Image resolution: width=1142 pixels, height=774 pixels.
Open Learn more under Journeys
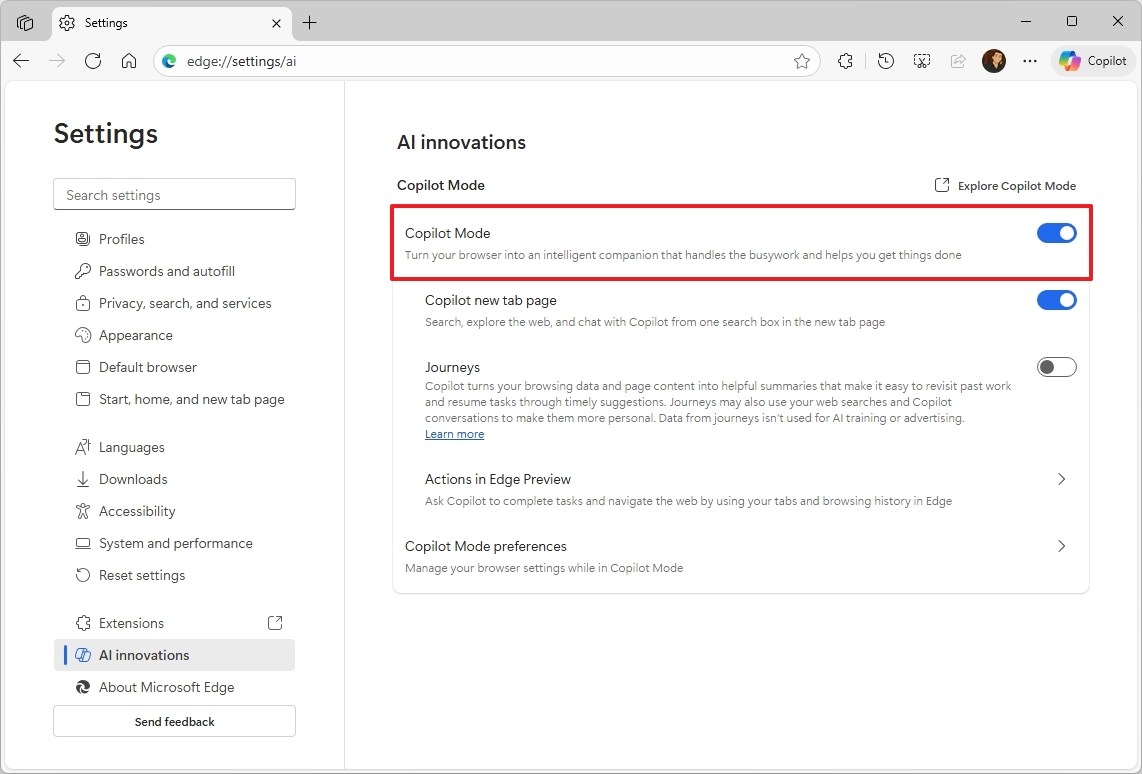[454, 434]
